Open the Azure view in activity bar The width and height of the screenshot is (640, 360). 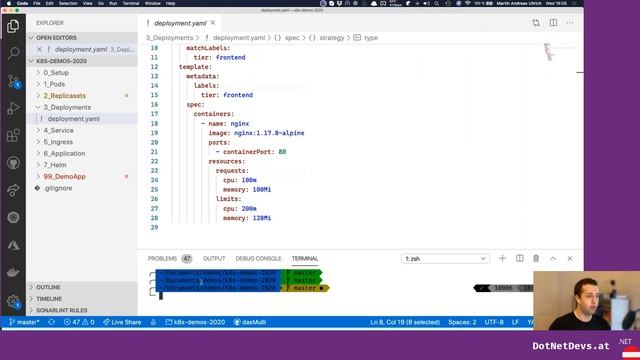click(x=13, y=245)
